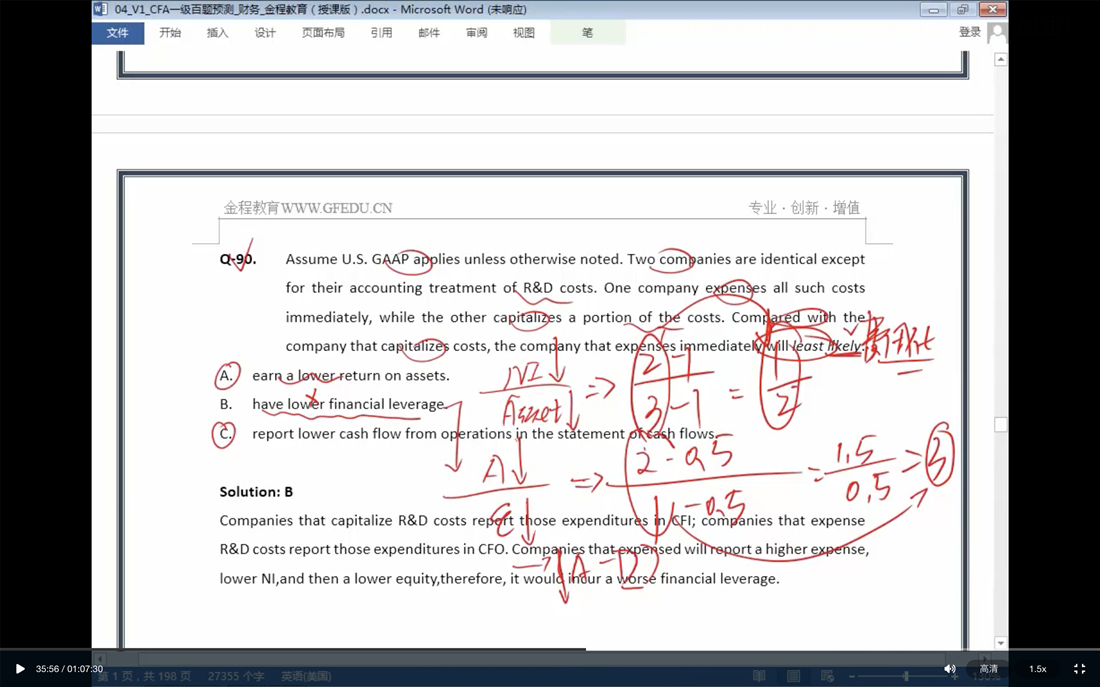The width and height of the screenshot is (1100, 687).
Task: Click the header text '专业 · 创新 · 增值'
Action: (804, 208)
